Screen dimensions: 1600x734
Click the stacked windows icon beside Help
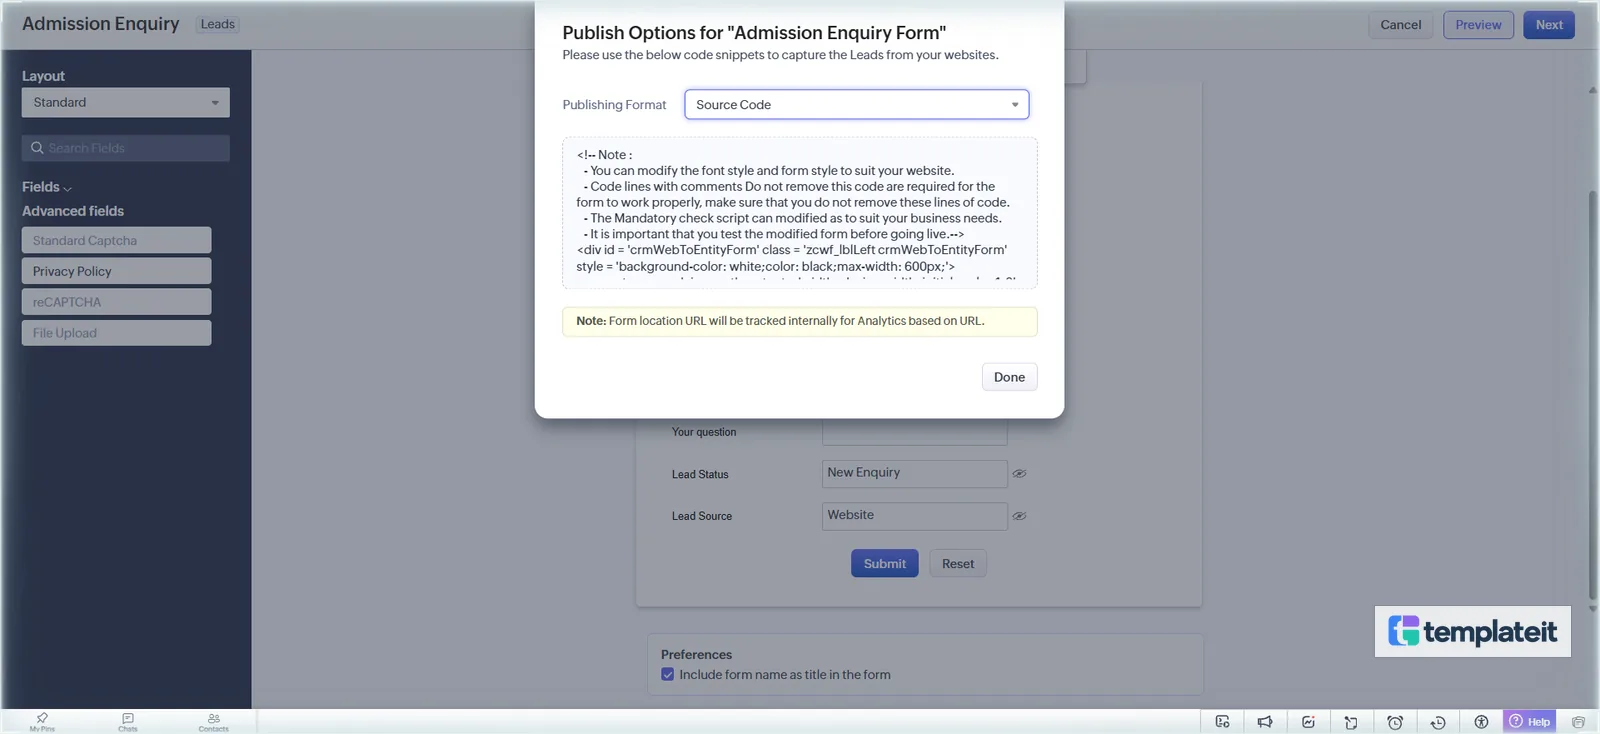1578,722
